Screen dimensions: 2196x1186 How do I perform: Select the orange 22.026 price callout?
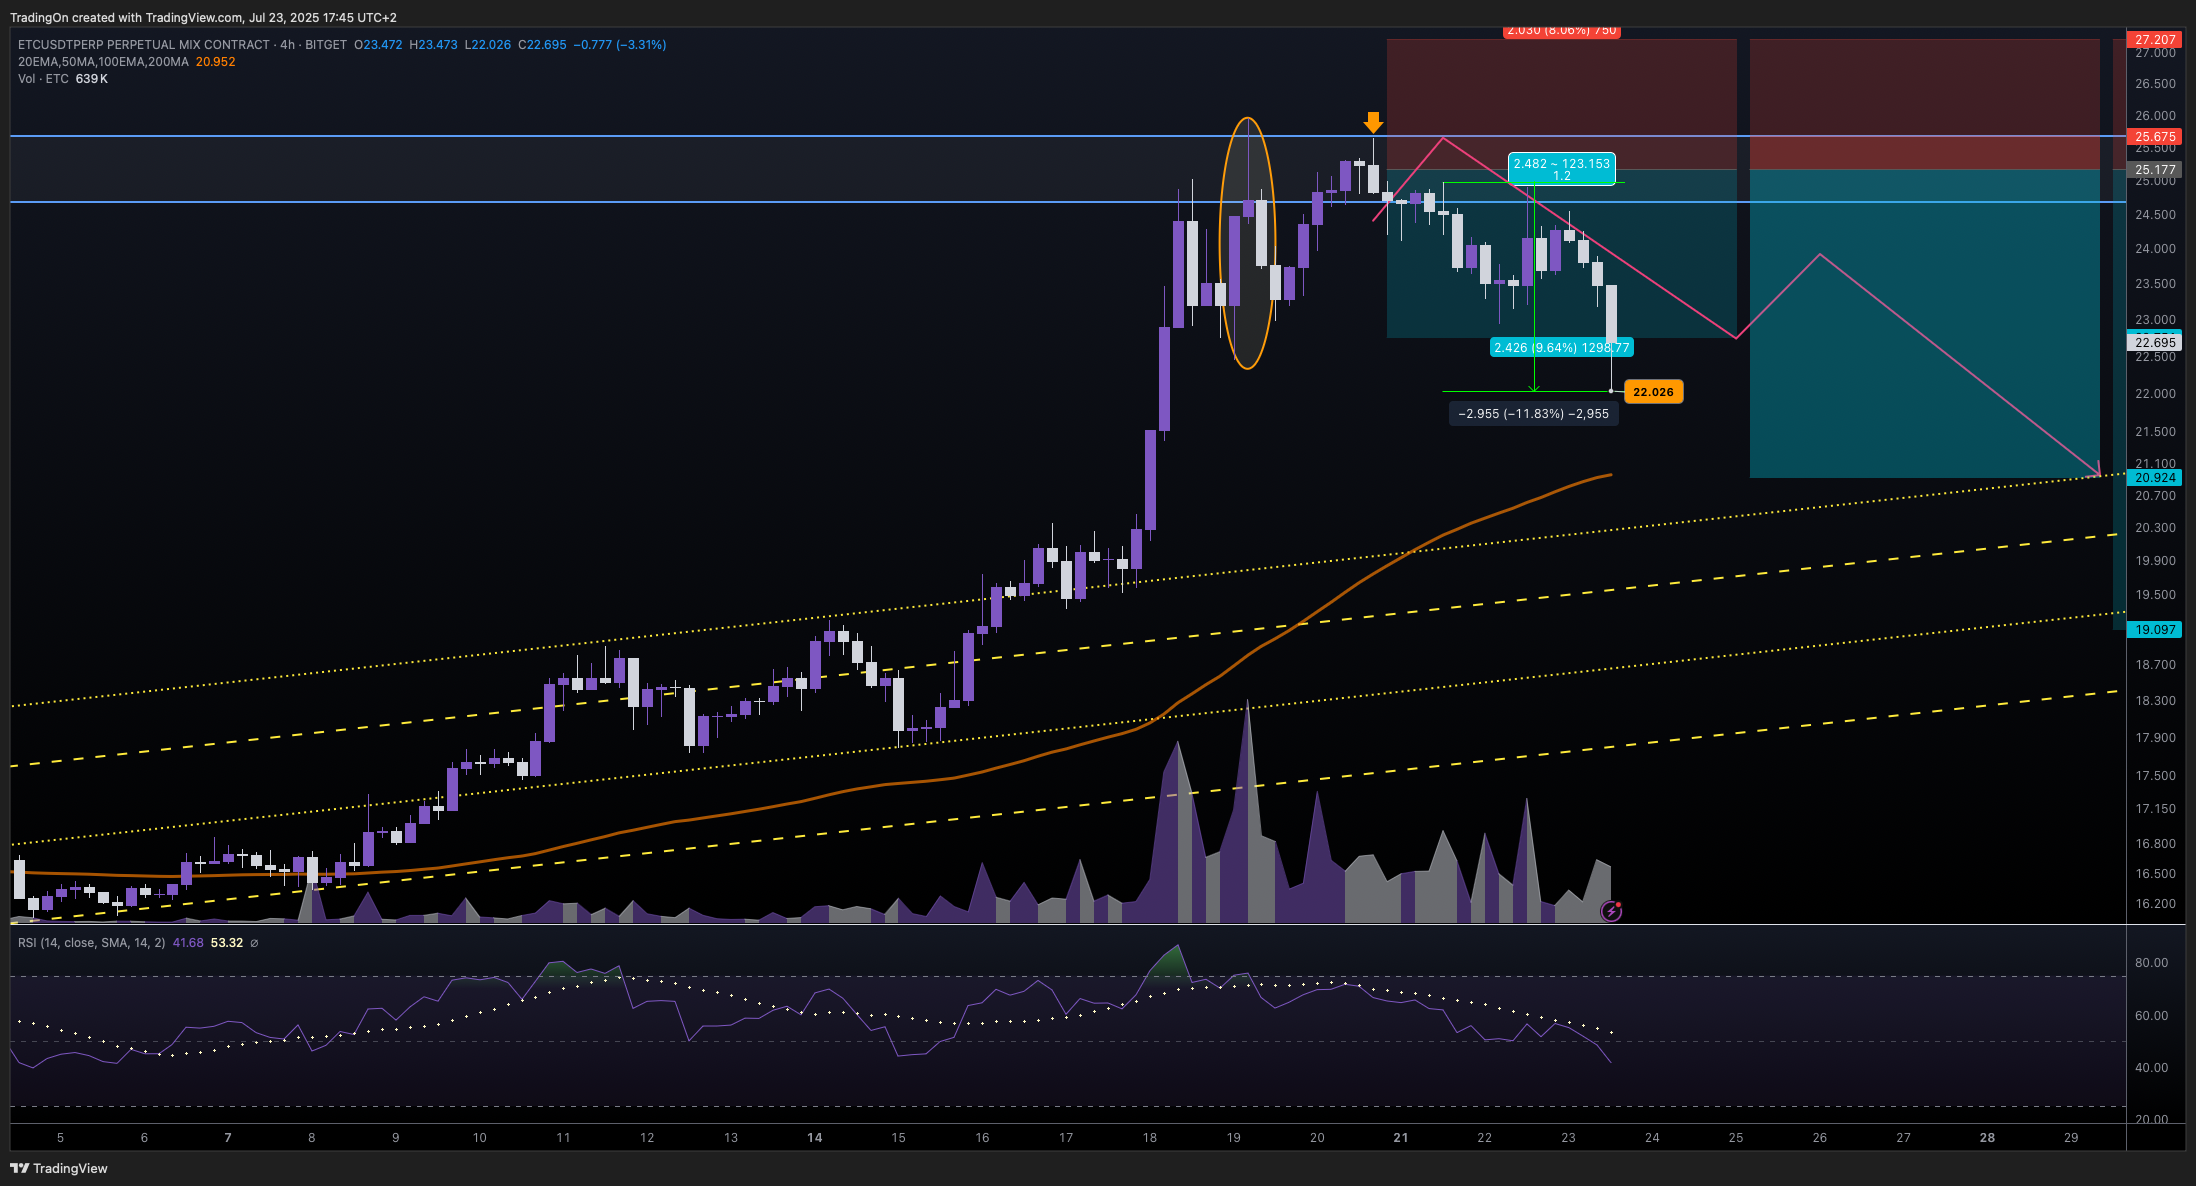point(1653,392)
